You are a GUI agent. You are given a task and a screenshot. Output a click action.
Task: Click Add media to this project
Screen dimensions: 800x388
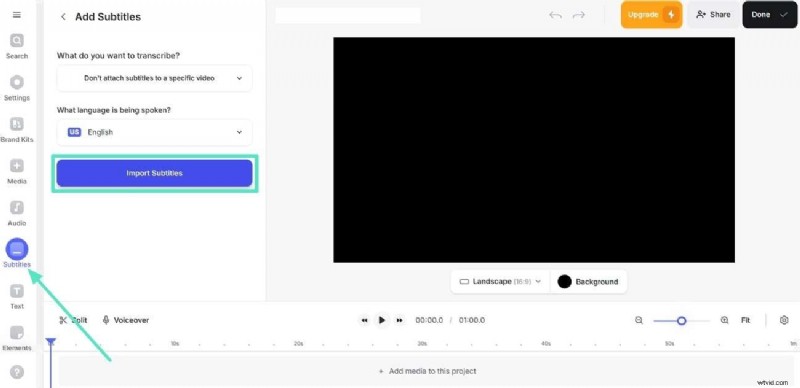(428, 371)
